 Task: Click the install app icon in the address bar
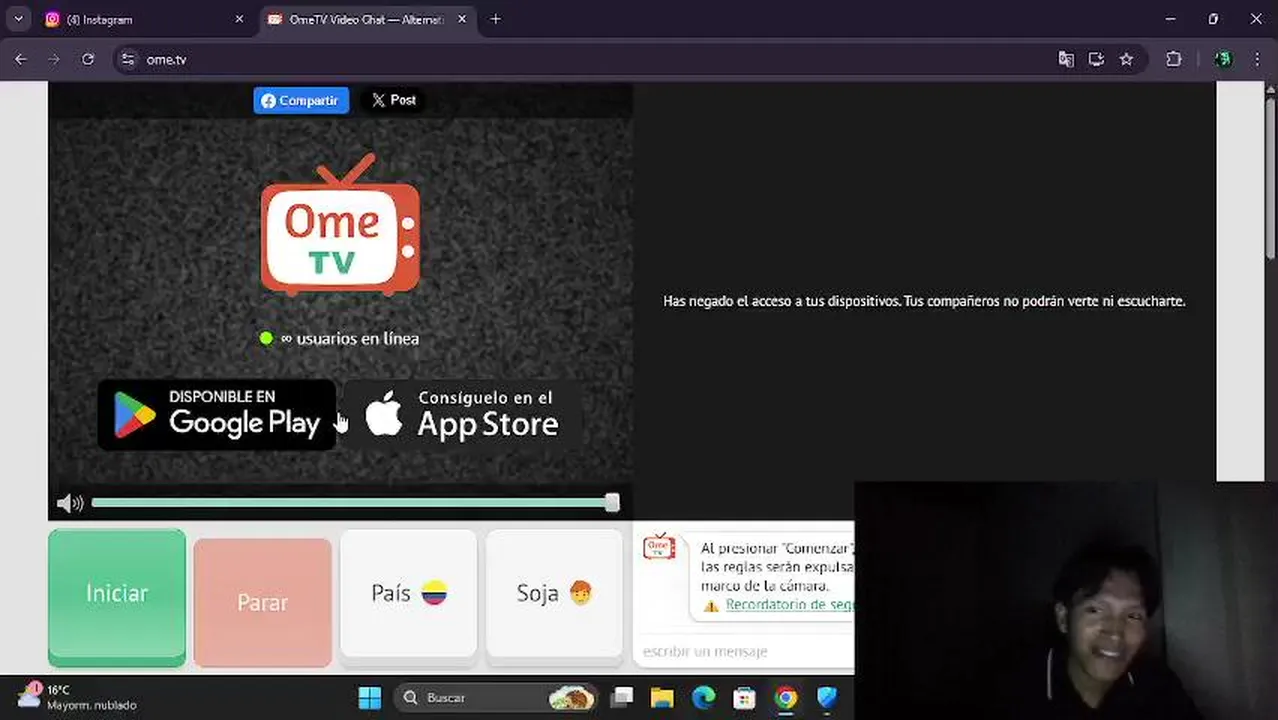pyautogui.click(x=1096, y=59)
